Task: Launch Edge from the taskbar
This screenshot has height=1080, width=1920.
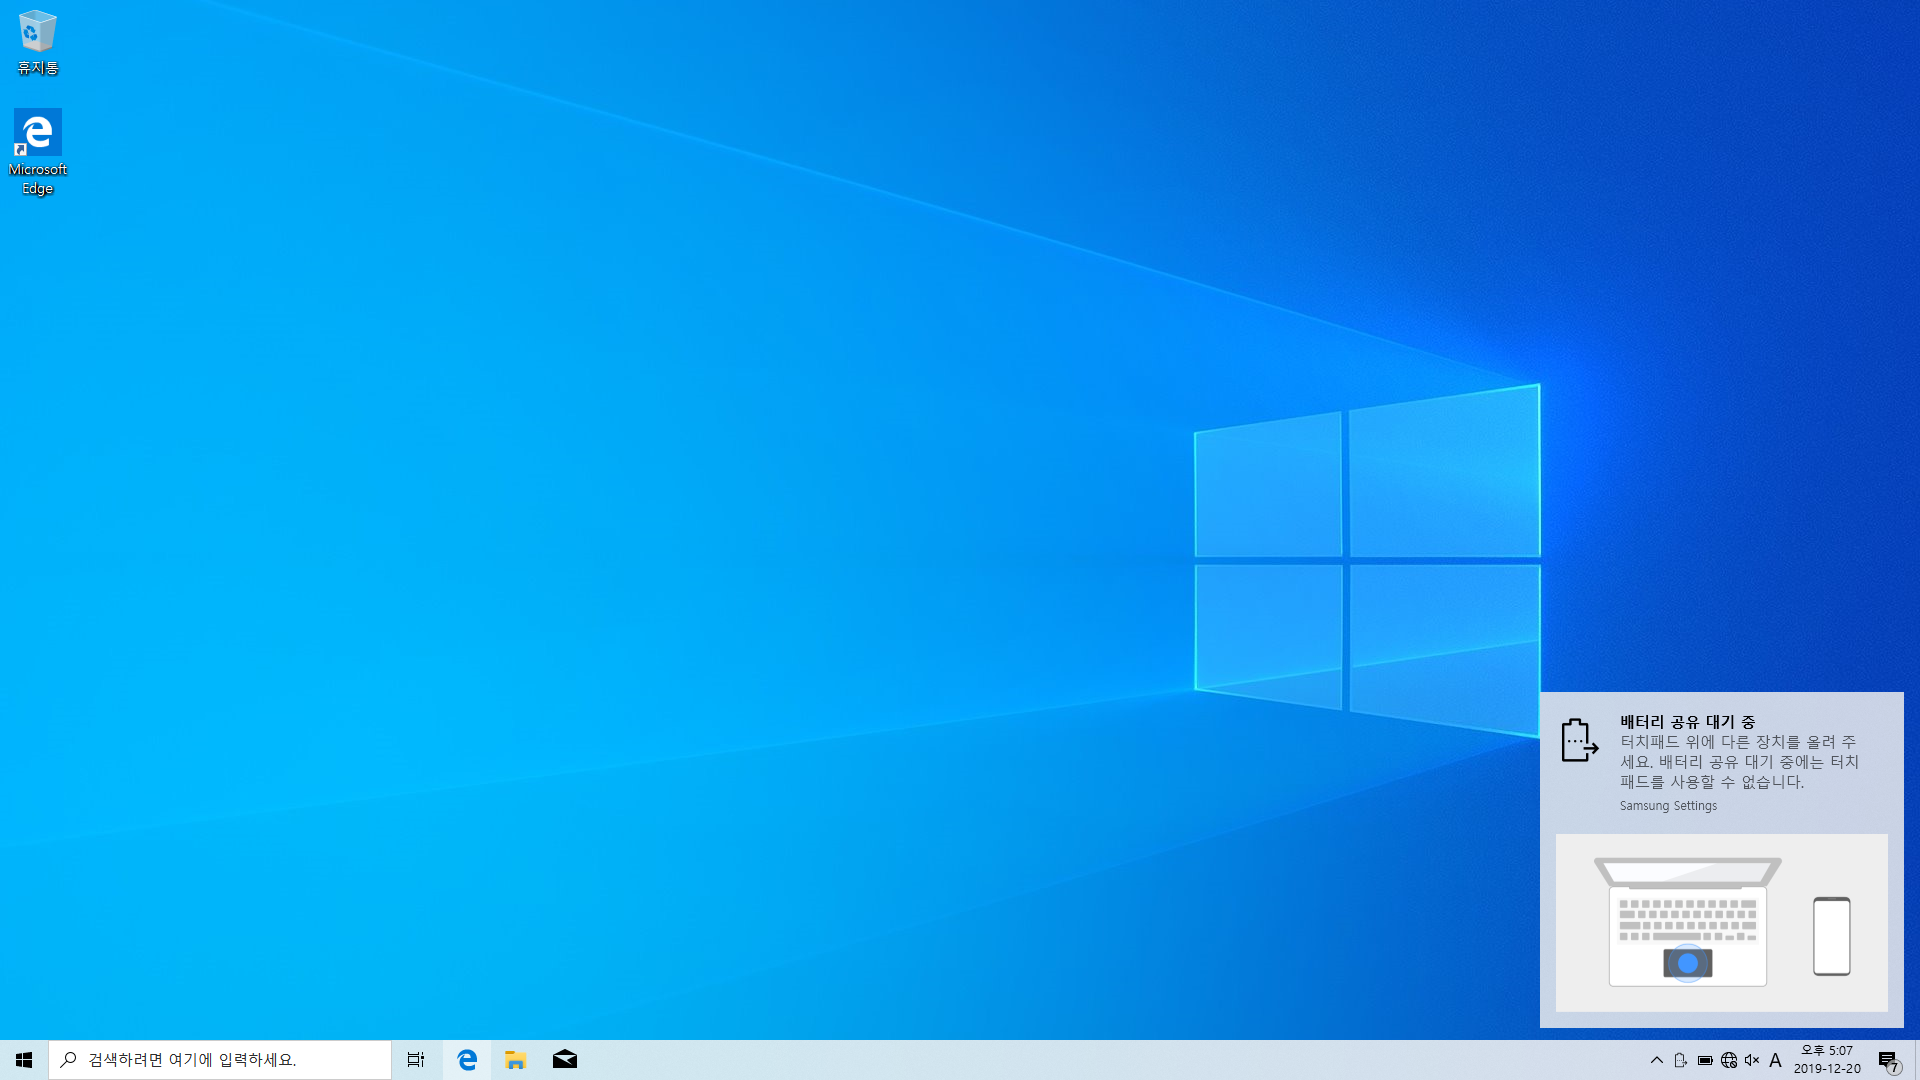Action: pos(467,1060)
